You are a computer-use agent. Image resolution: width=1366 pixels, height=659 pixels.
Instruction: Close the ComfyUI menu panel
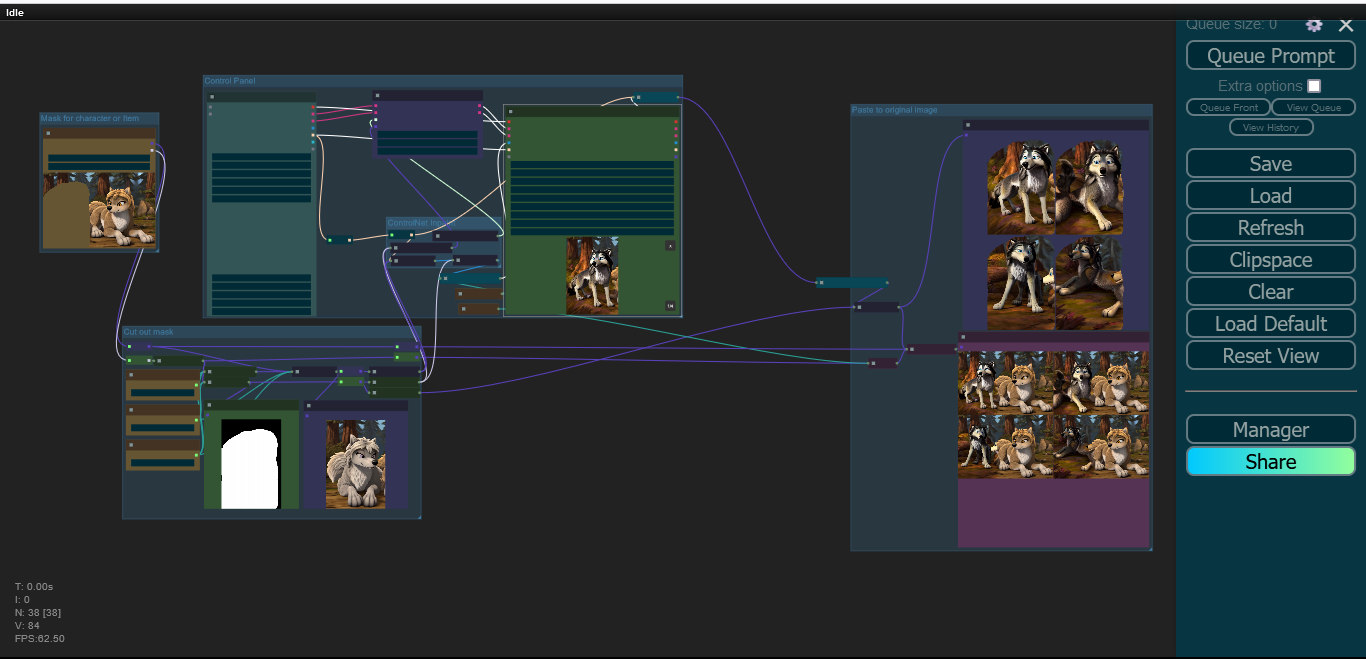(x=1346, y=25)
